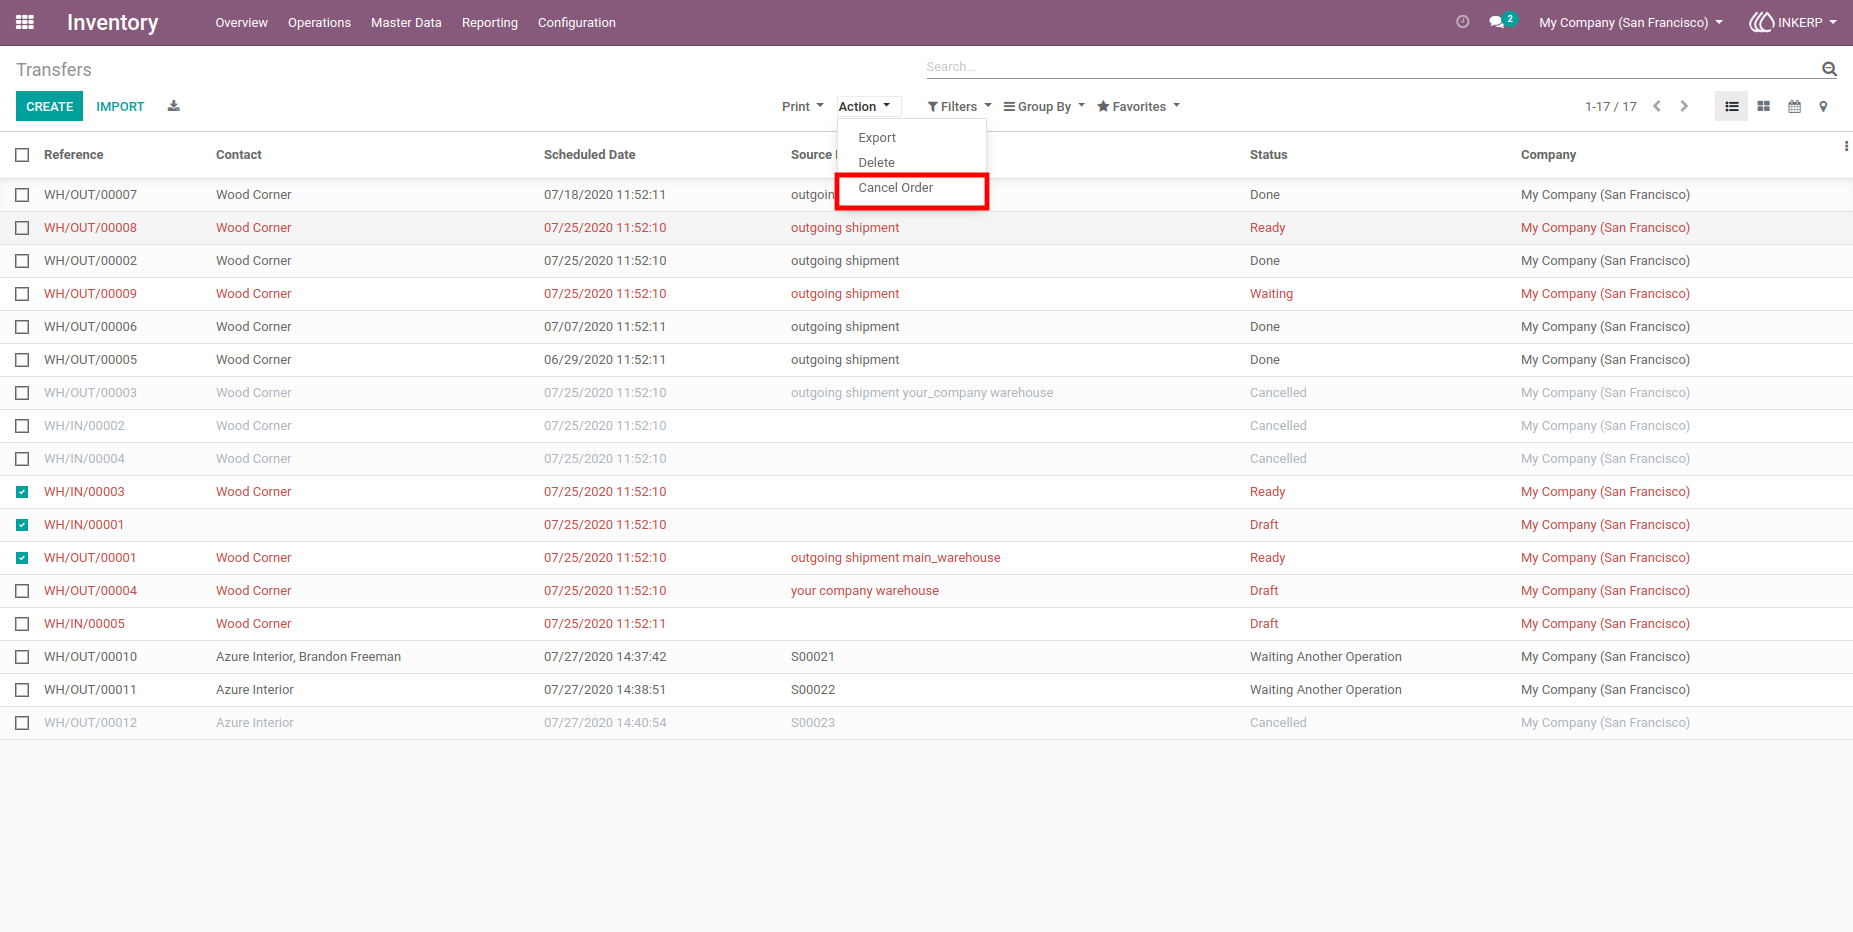Image resolution: width=1853 pixels, height=932 pixels.
Task: Switch to map view icon
Action: [x=1823, y=106]
